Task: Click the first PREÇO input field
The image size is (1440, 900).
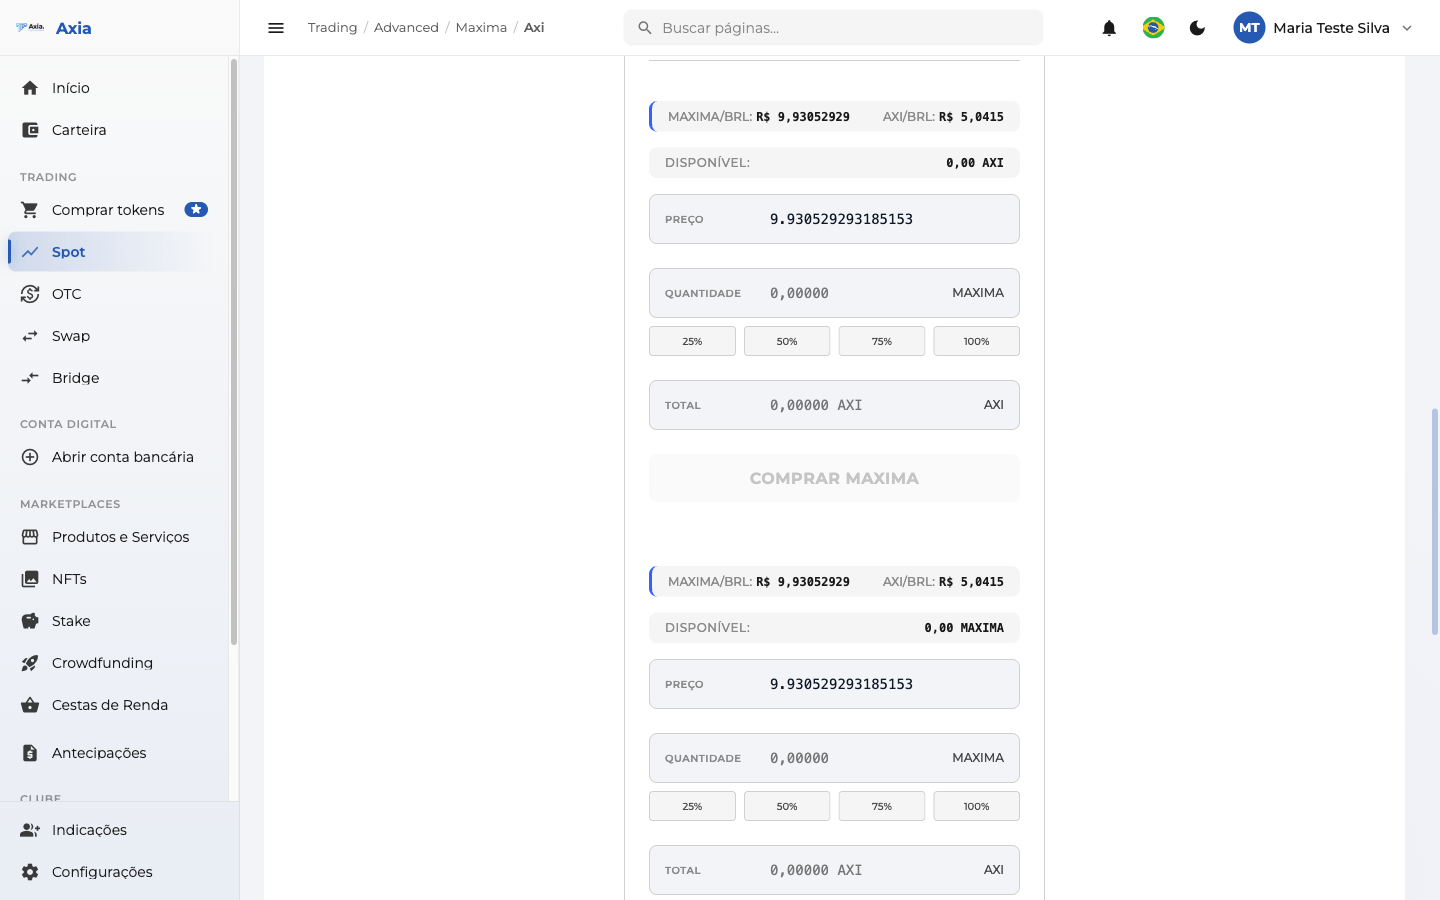Action: click(834, 219)
